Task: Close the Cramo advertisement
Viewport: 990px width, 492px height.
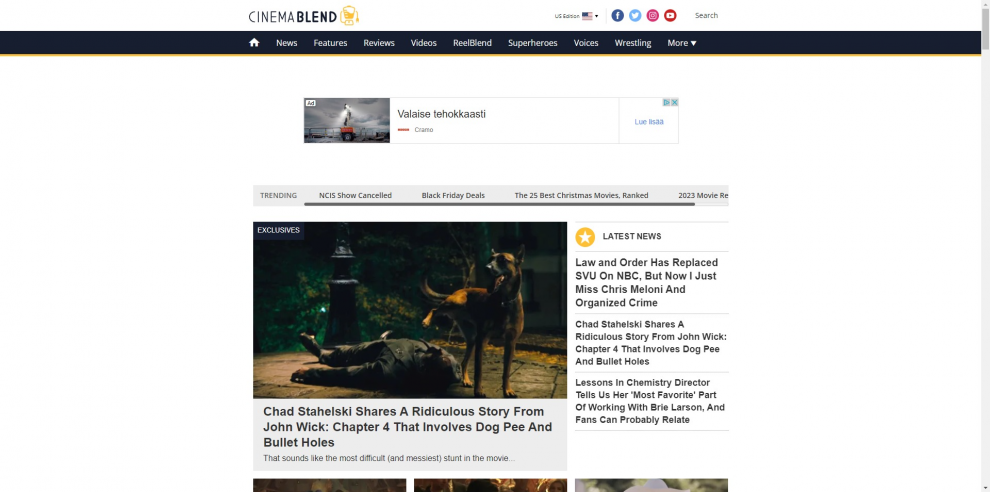Action: tap(674, 102)
